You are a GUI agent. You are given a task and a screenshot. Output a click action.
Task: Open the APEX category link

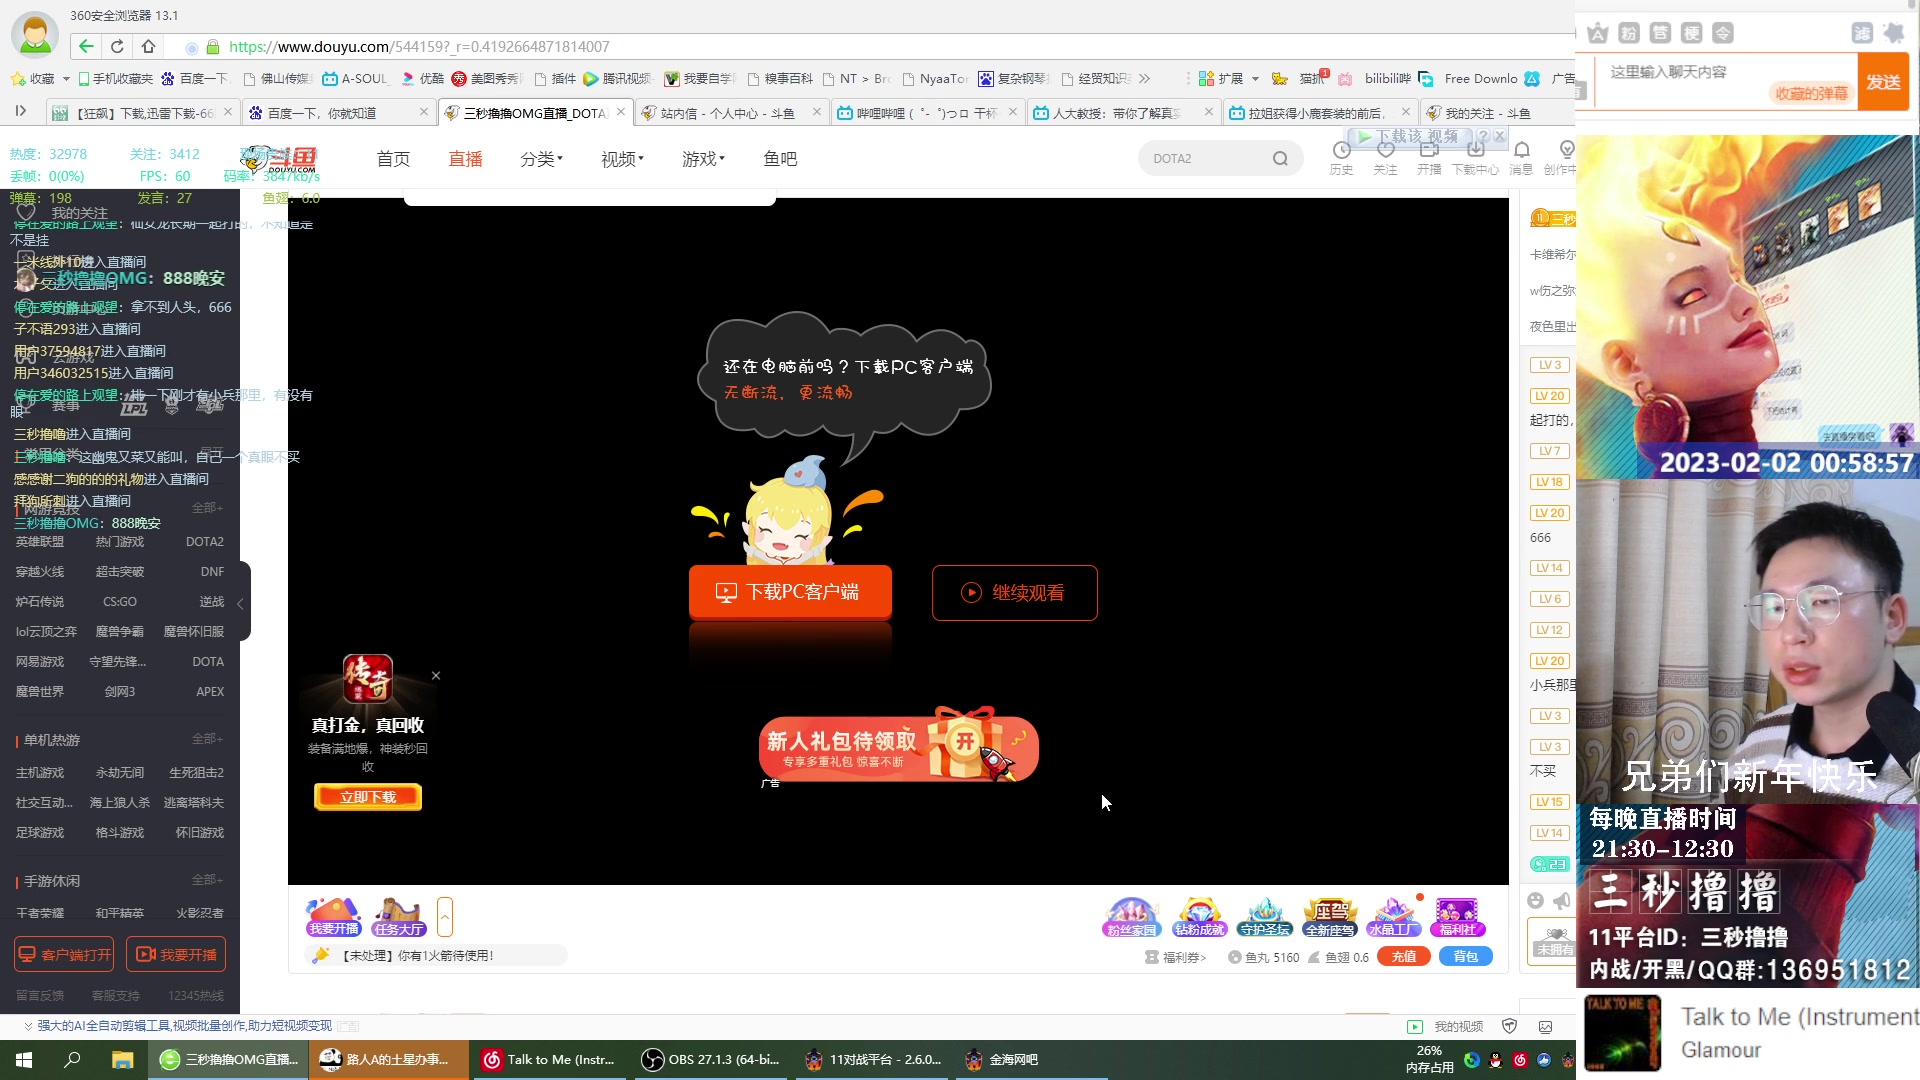pos(210,692)
